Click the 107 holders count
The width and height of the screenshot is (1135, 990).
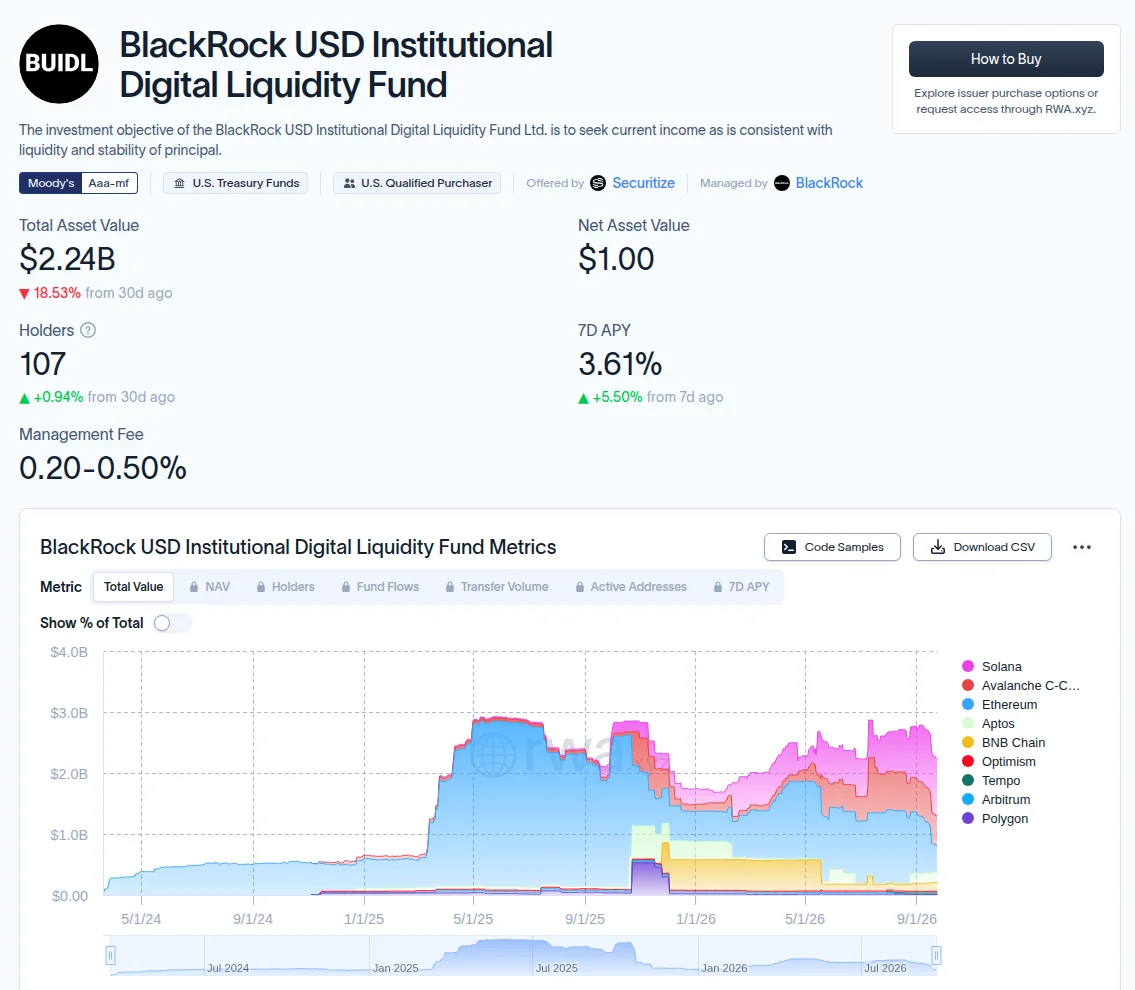coord(43,364)
